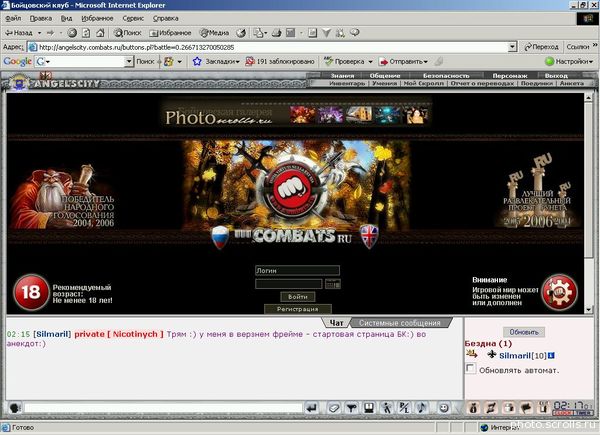Open the Анкета link
Screen dimensions: 600x435
(572, 83)
